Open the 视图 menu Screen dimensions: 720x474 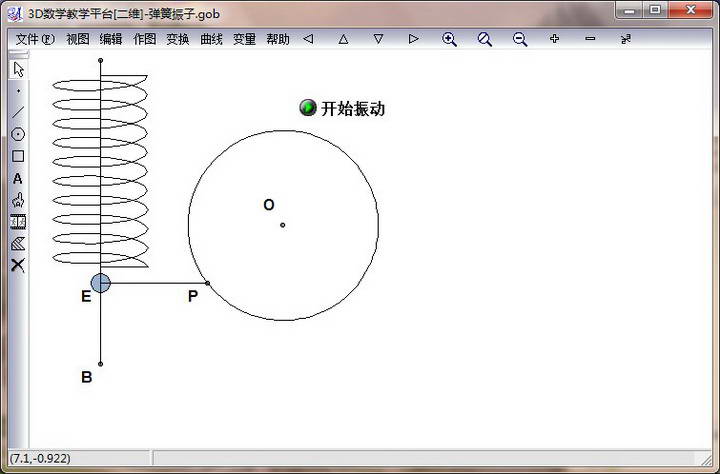click(x=78, y=39)
